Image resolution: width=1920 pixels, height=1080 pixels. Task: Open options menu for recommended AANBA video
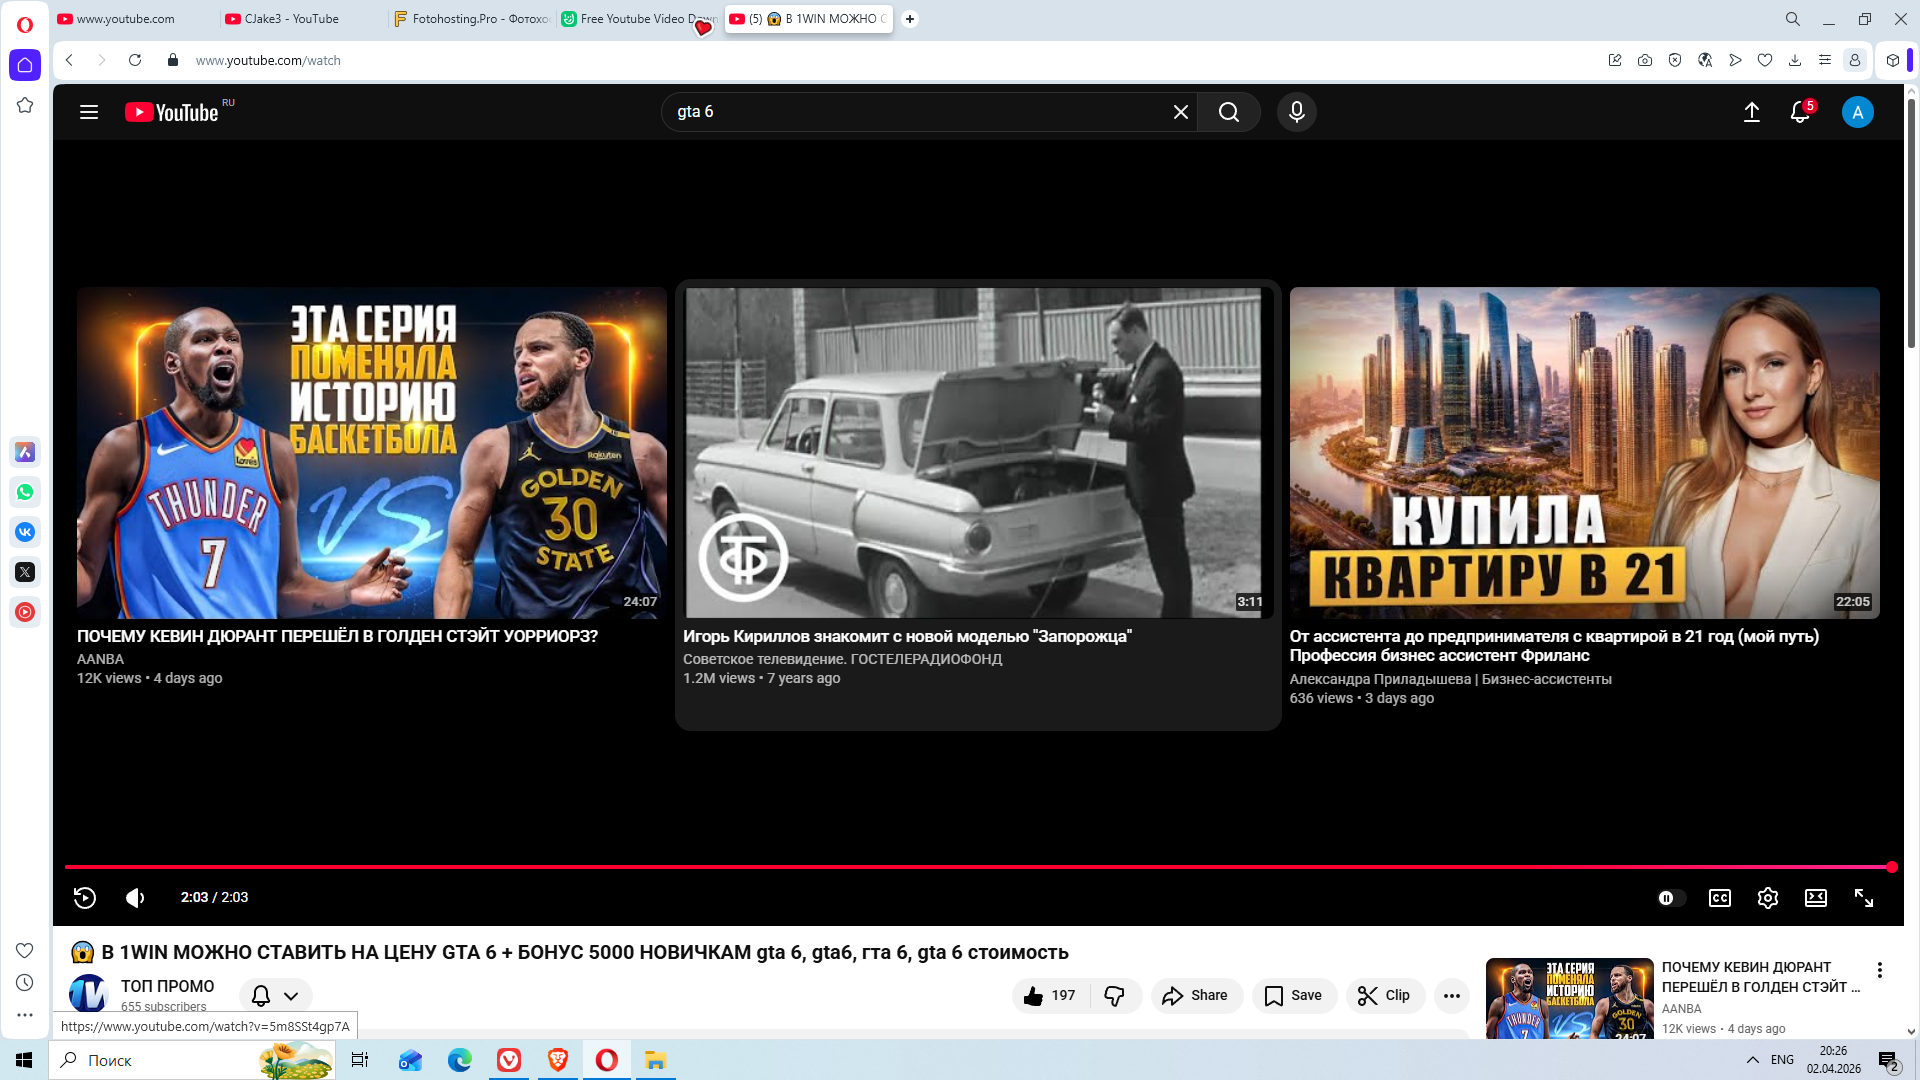coord(1879,970)
